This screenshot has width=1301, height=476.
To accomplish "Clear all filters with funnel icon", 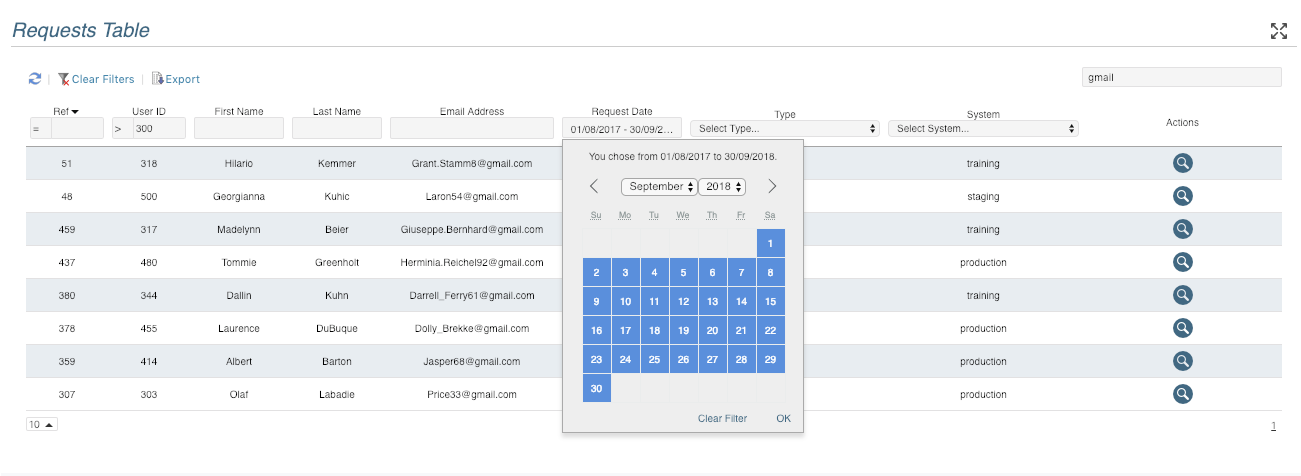I will click(x=64, y=79).
